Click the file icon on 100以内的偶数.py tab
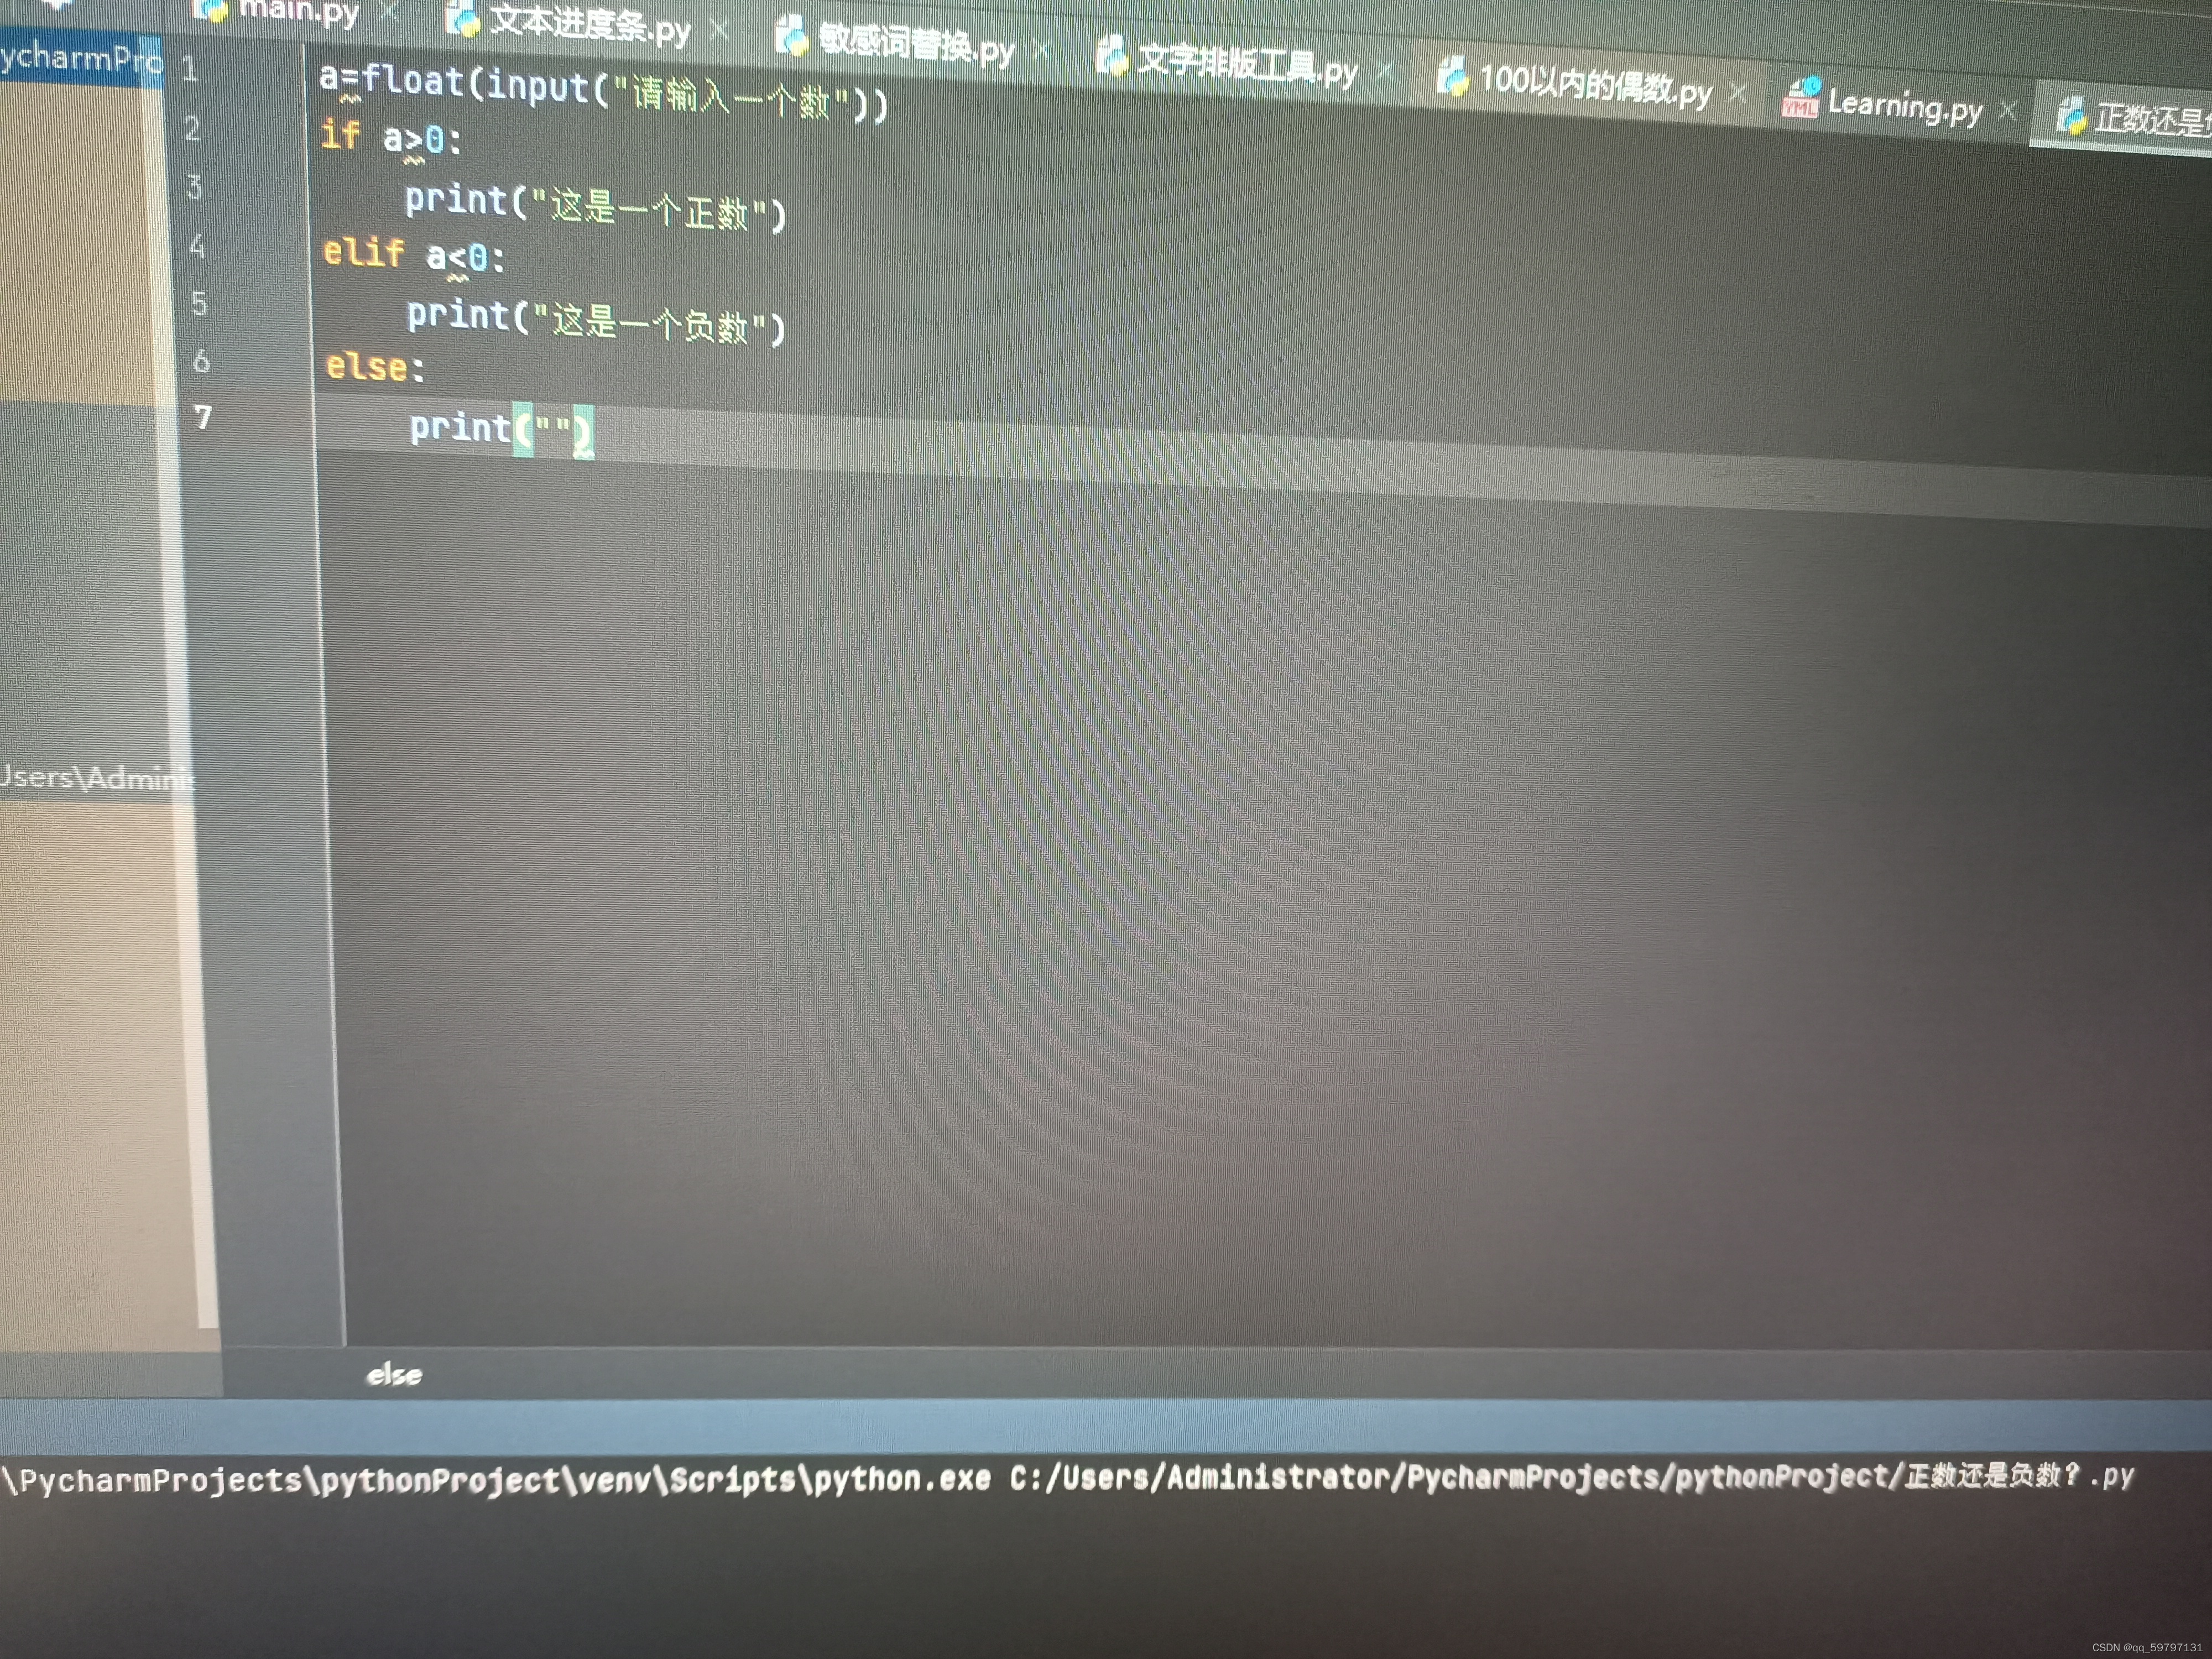The width and height of the screenshot is (2212, 1659). point(1452,76)
